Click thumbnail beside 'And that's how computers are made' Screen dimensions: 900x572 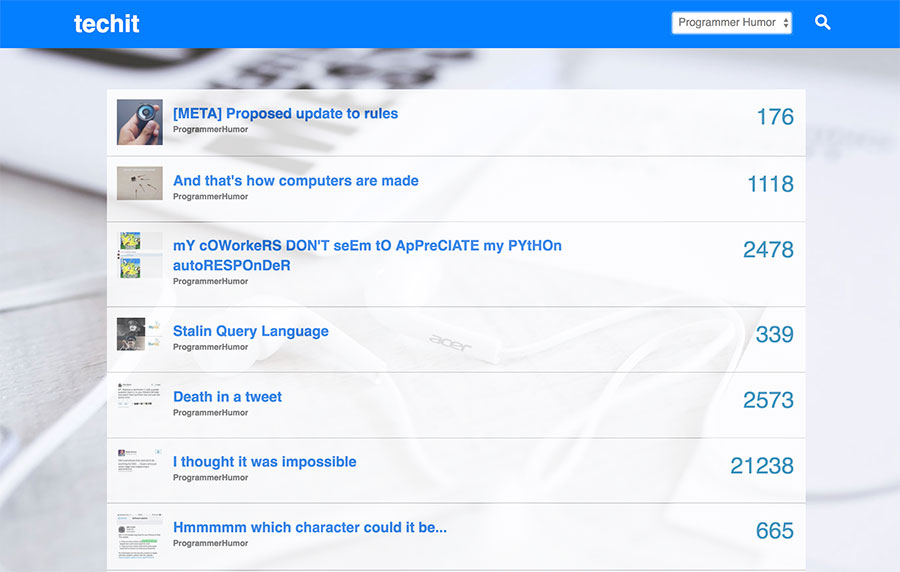139,183
